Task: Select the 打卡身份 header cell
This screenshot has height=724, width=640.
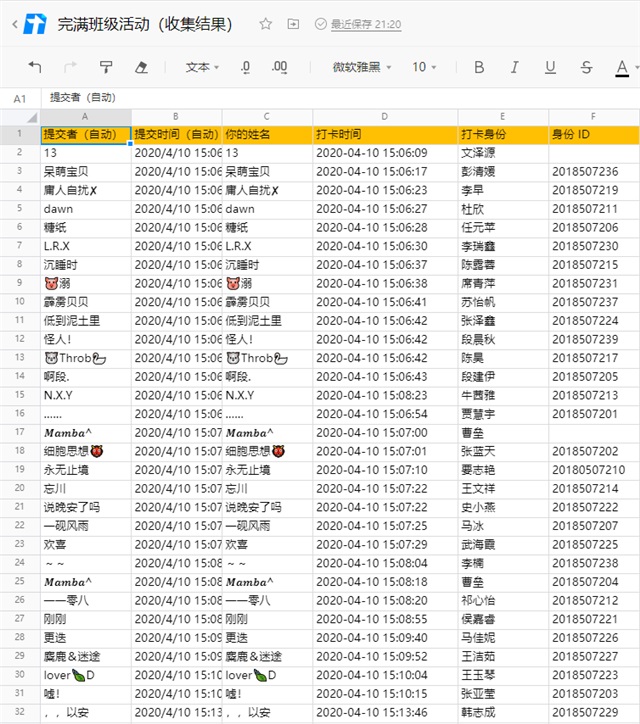Action: click(x=503, y=134)
